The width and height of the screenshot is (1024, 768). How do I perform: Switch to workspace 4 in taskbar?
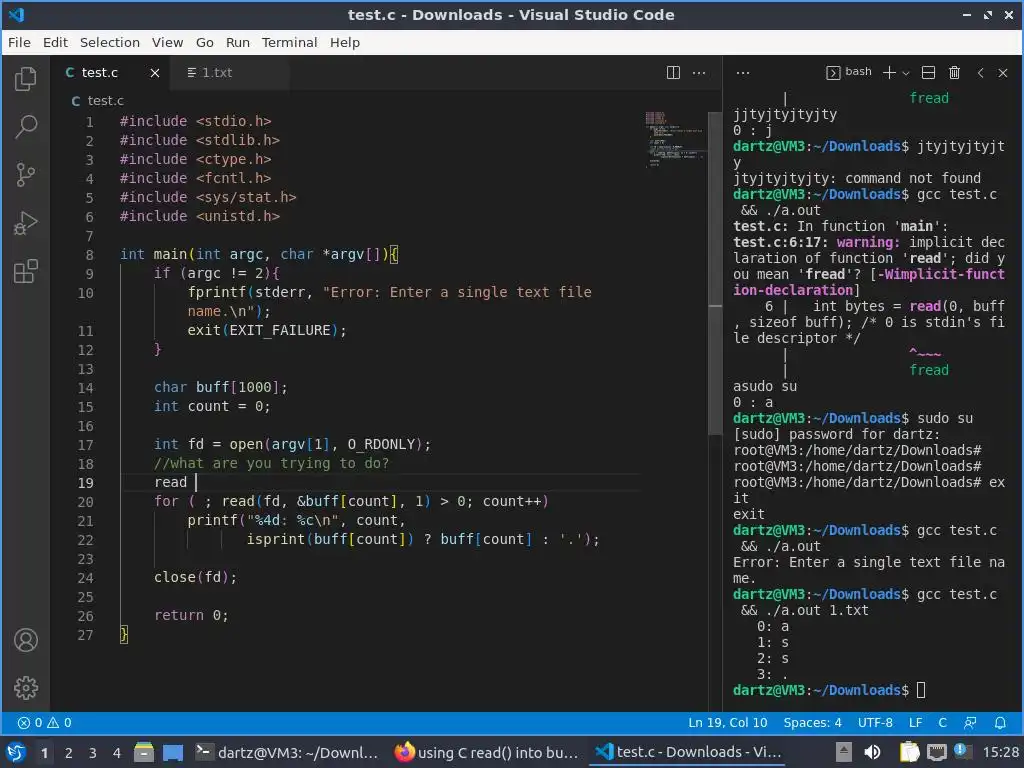[117, 753]
